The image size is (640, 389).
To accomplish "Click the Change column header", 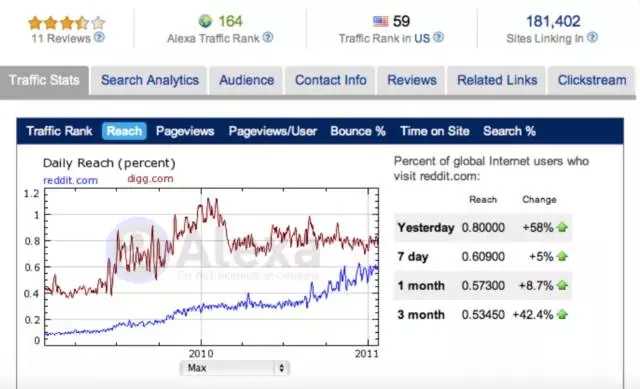I will [x=539, y=200].
